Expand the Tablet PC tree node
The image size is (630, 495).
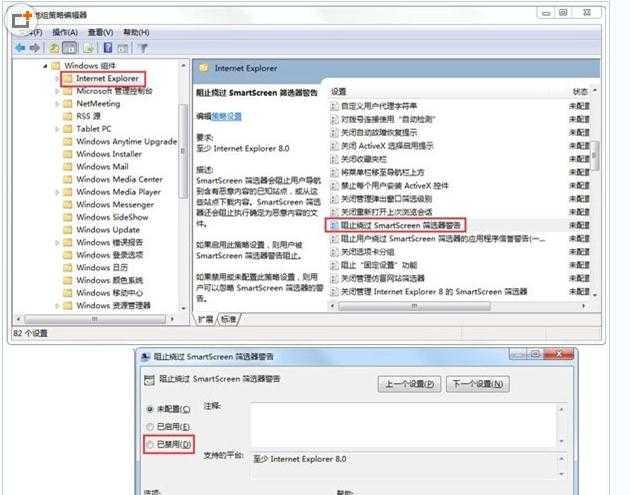click(57, 129)
